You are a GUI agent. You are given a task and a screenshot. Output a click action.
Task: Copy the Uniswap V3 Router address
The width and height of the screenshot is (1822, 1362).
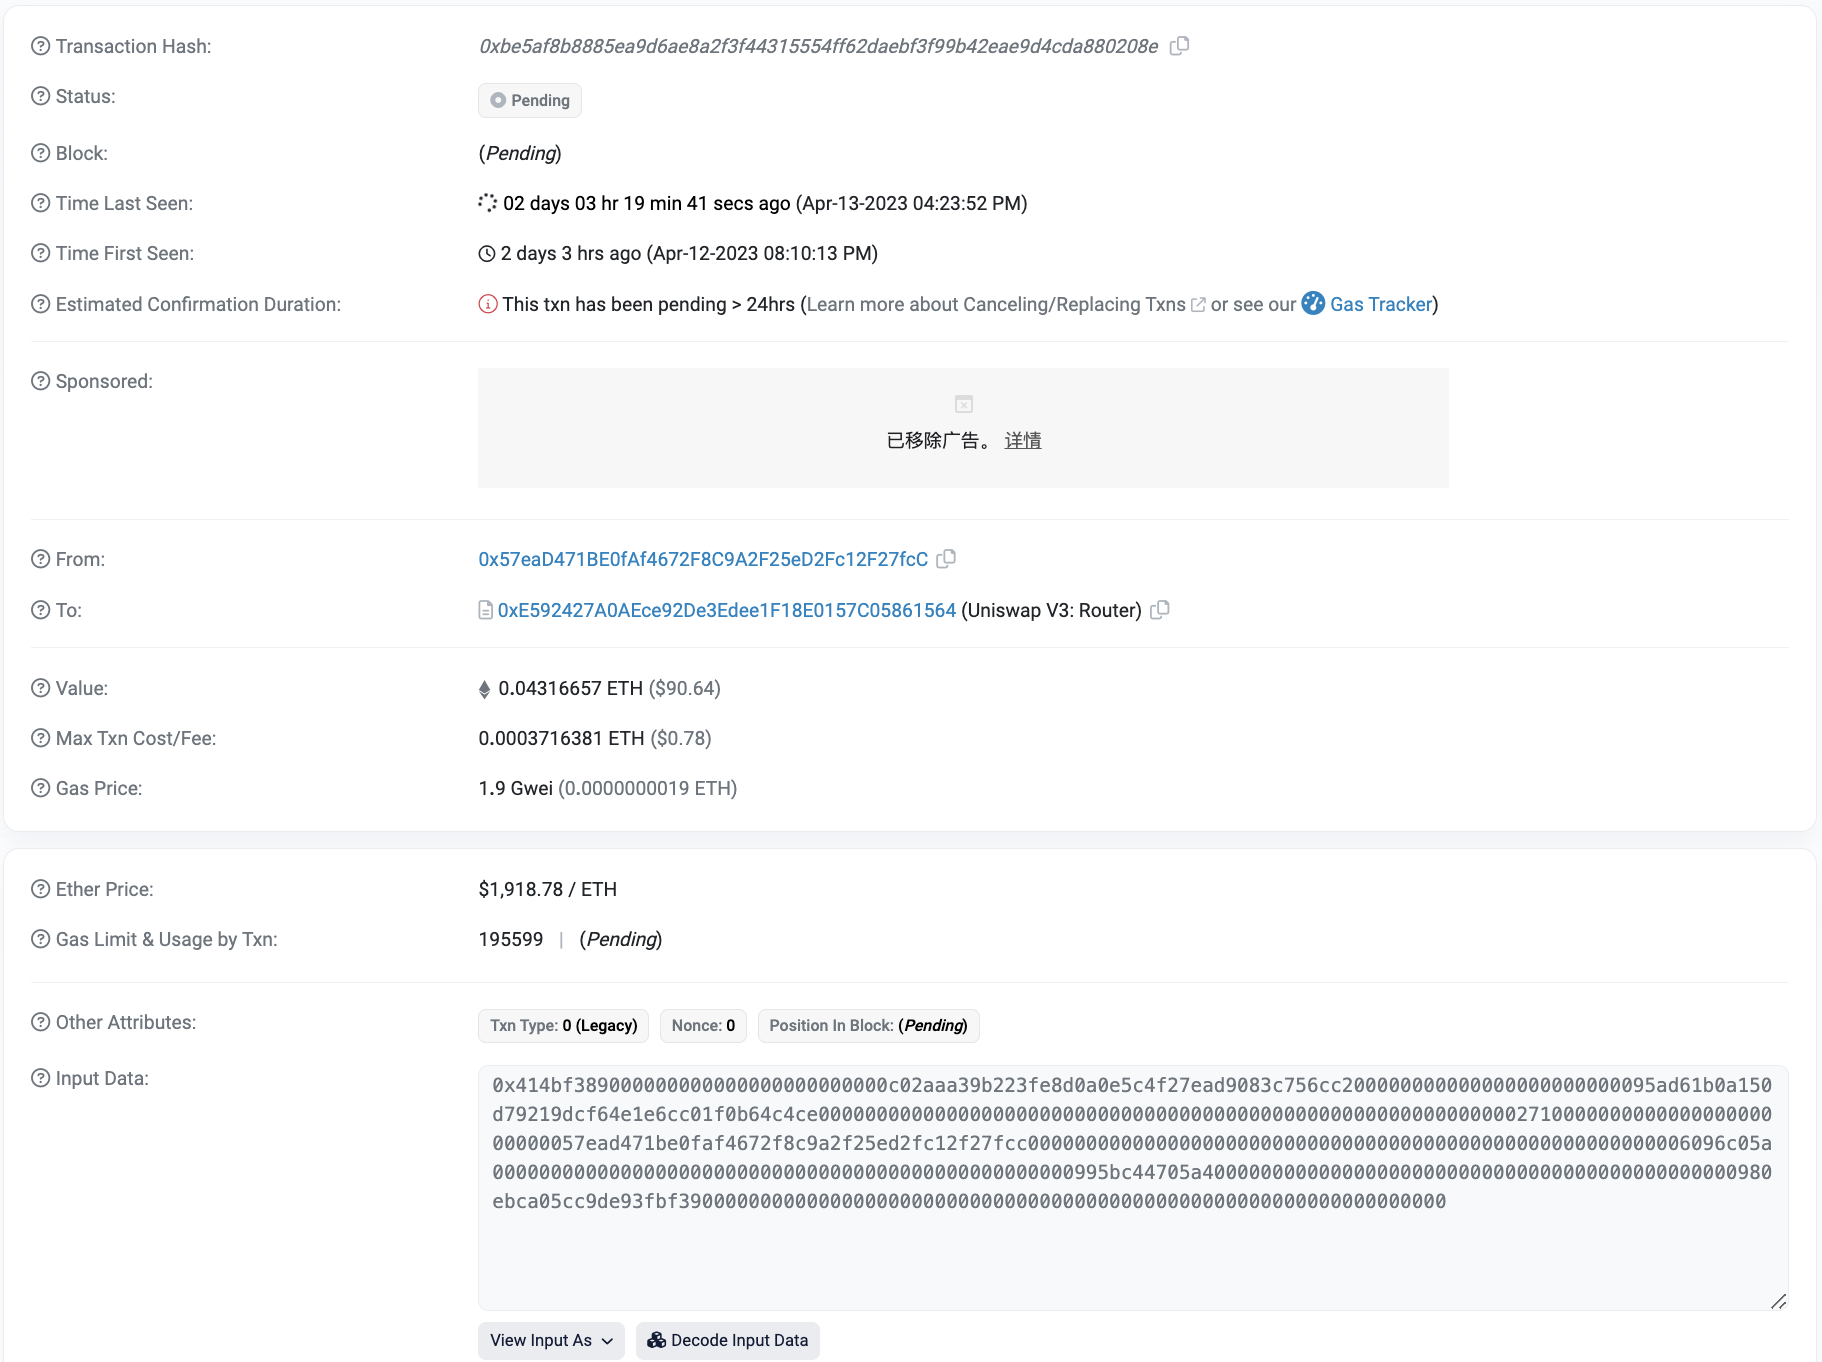(x=1160, y=610)
